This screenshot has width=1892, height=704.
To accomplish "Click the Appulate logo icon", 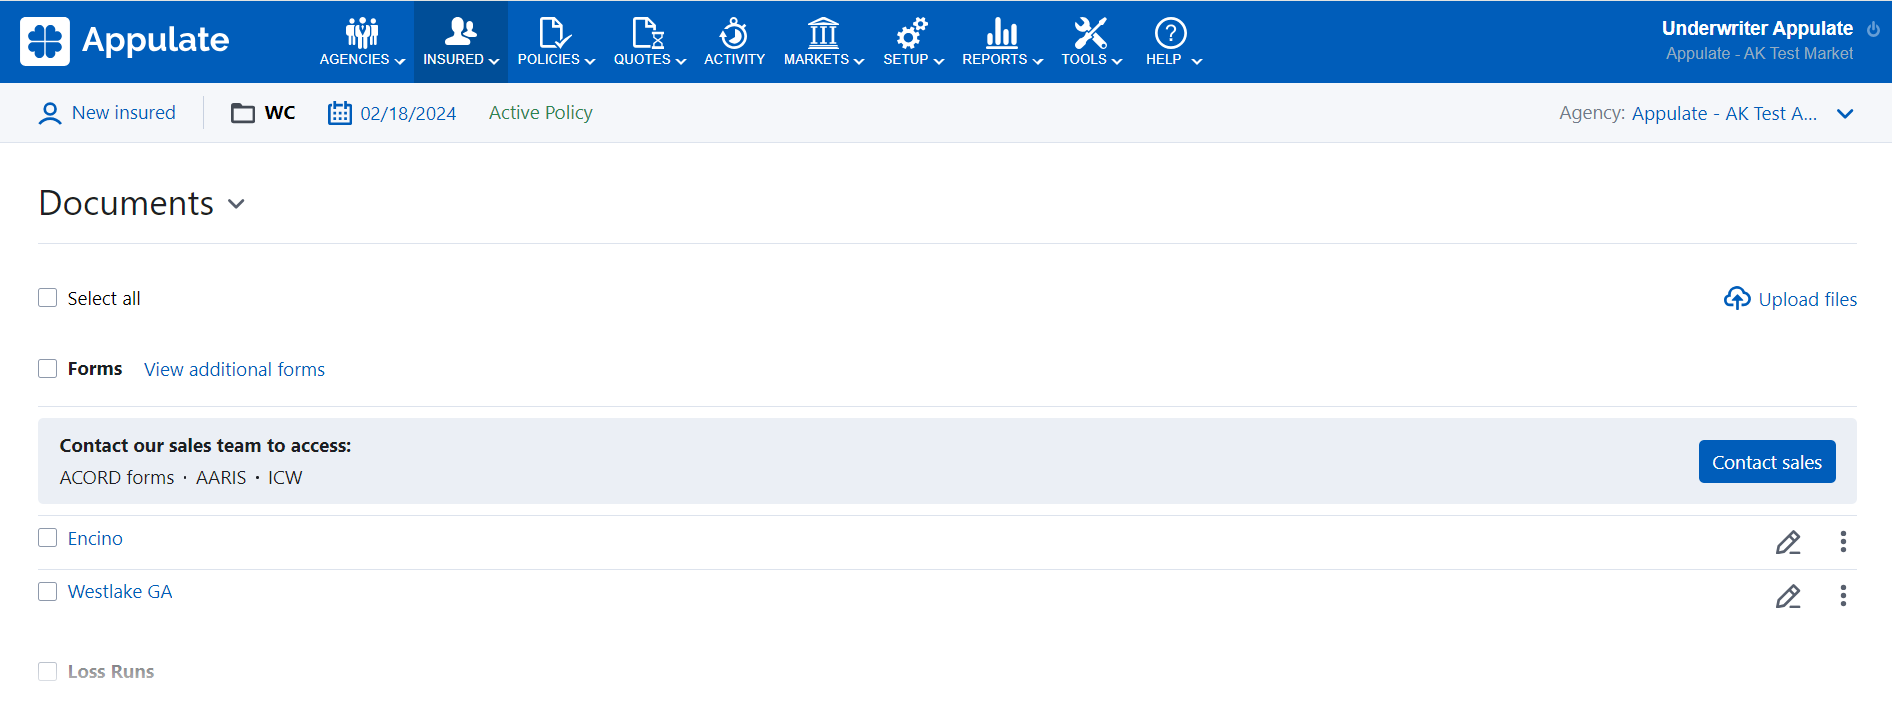I will pos(45,41).
